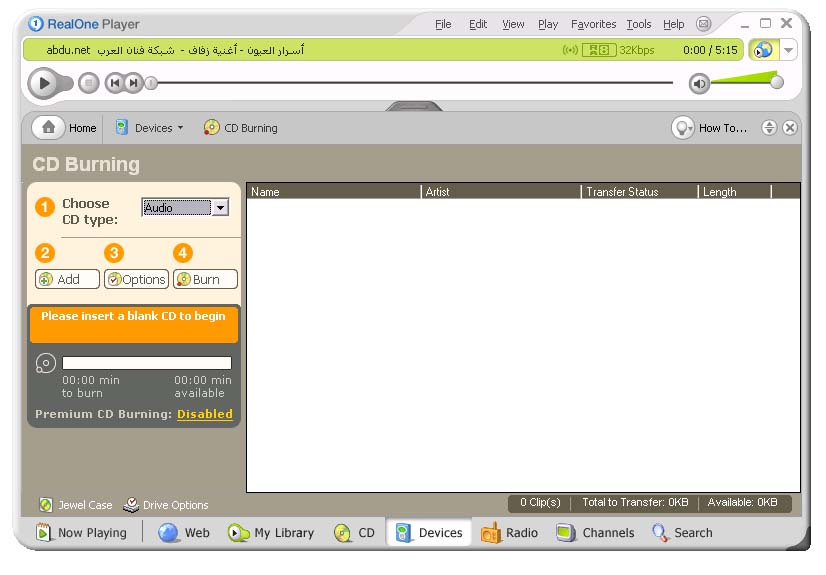Viewport: 826px width, 575px height.
Task: Switch to Channels tab
Action: point(595,533)
